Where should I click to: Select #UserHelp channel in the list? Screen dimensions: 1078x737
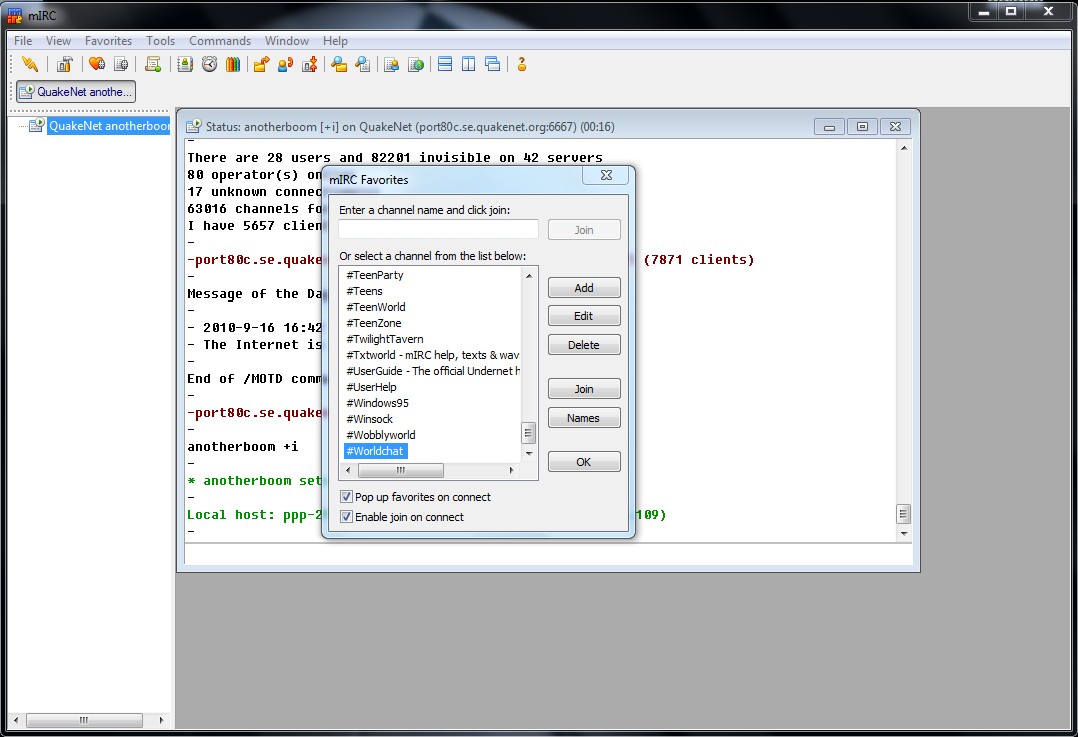(x=371, y=386)
